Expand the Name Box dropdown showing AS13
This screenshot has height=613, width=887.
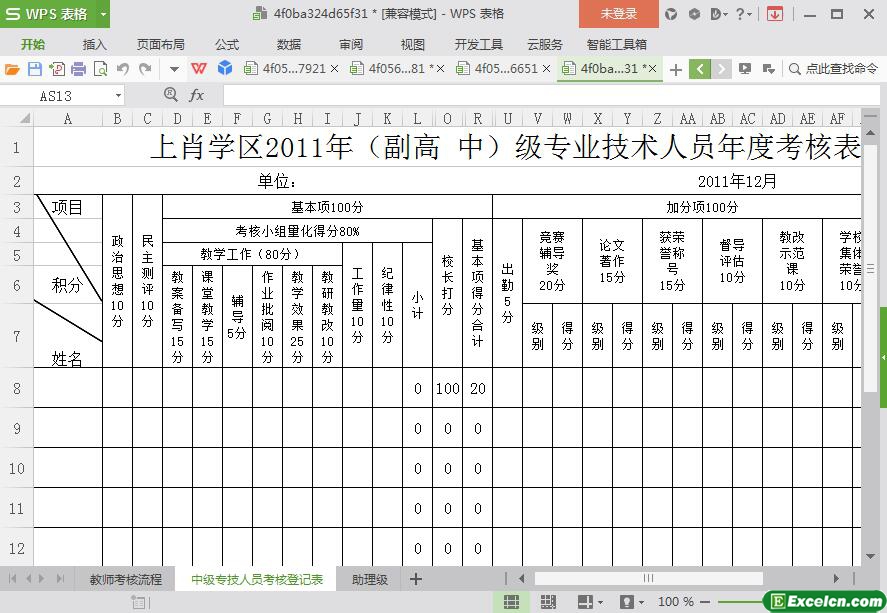tap(118, 96)
